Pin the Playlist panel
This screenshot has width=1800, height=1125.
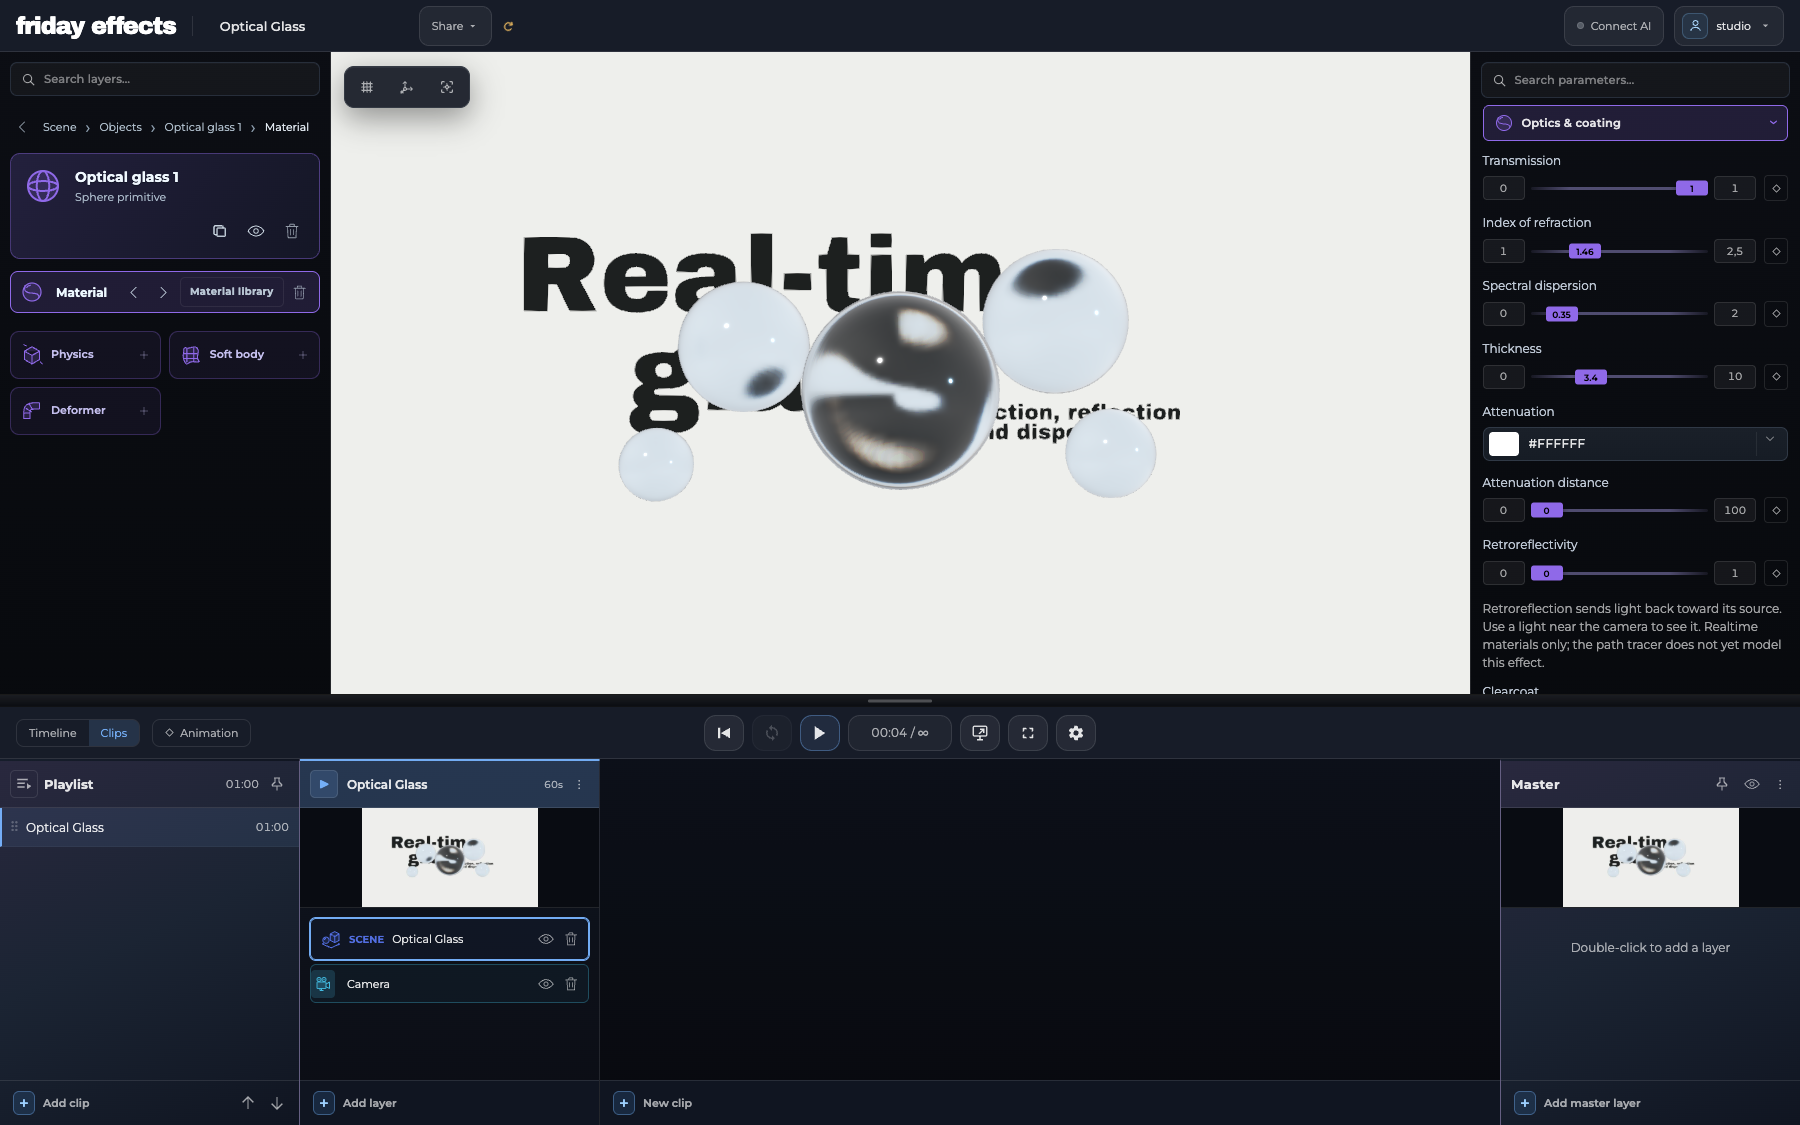pos(277,784)
